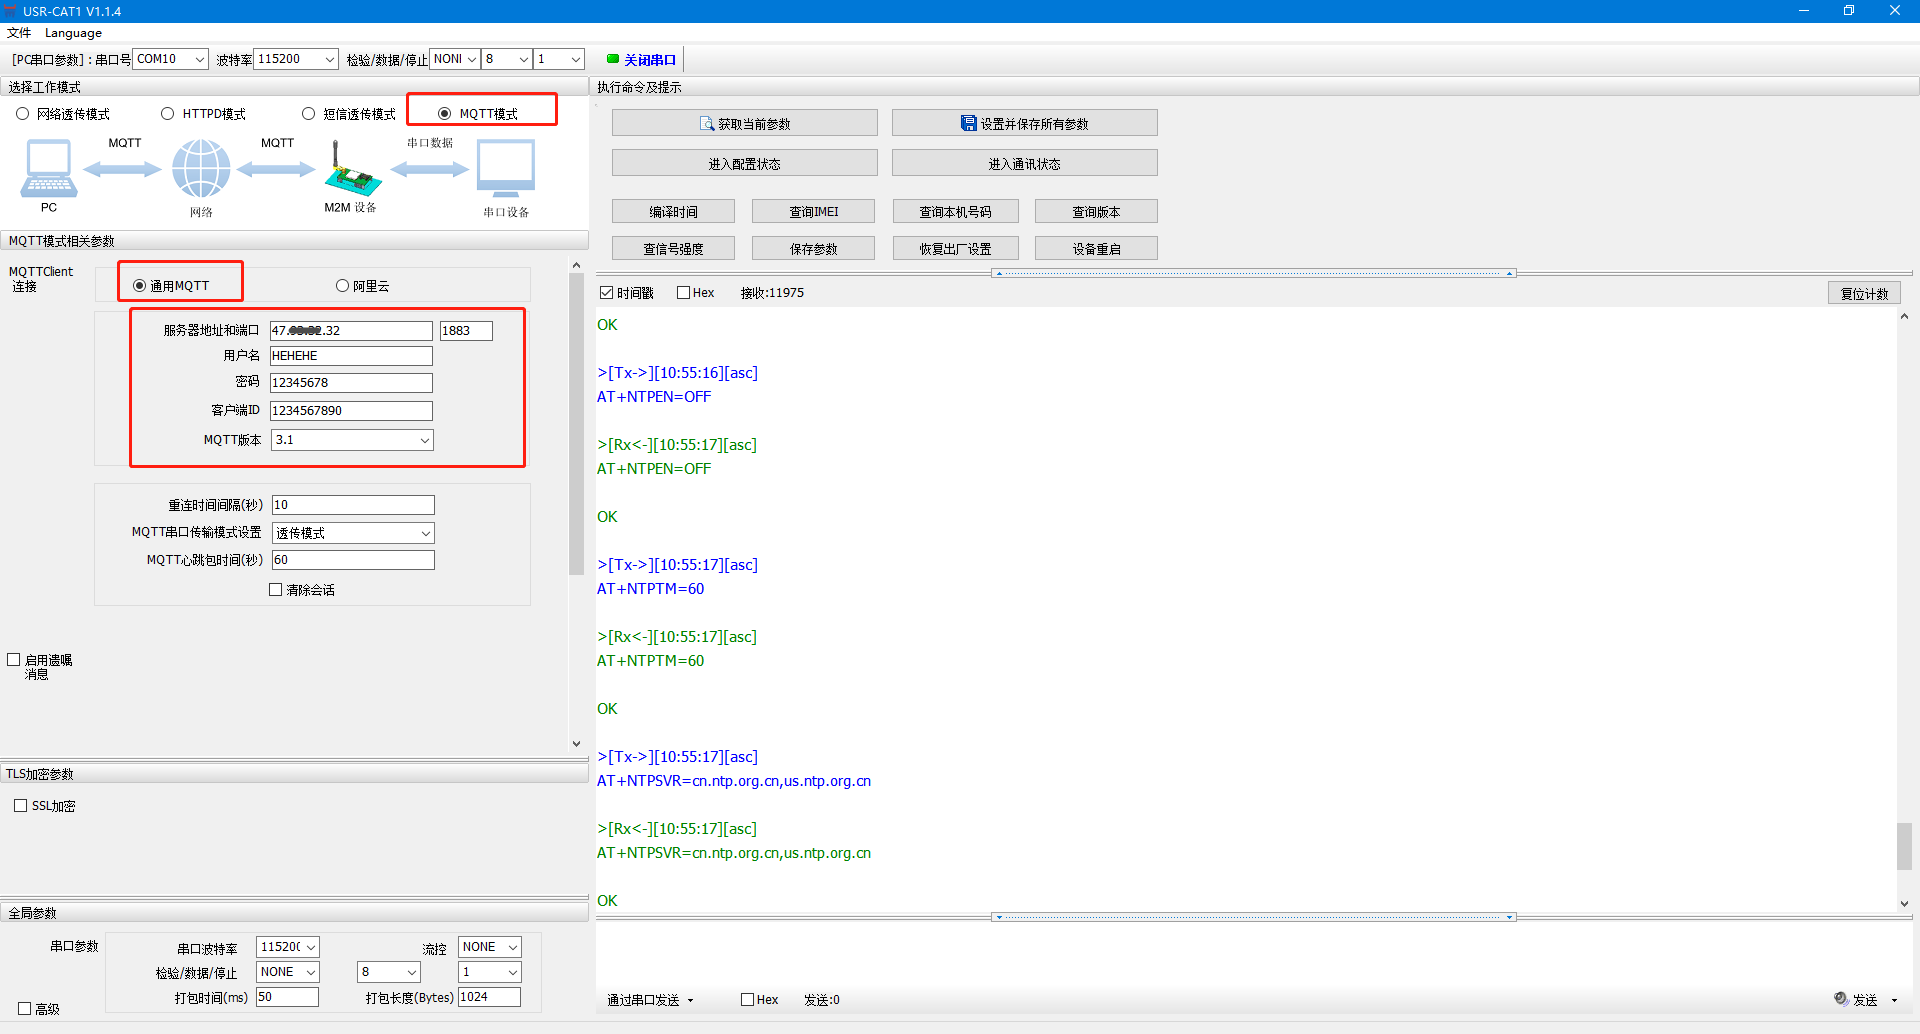
Task: Click the network globe icon
Action: [201, 168]
